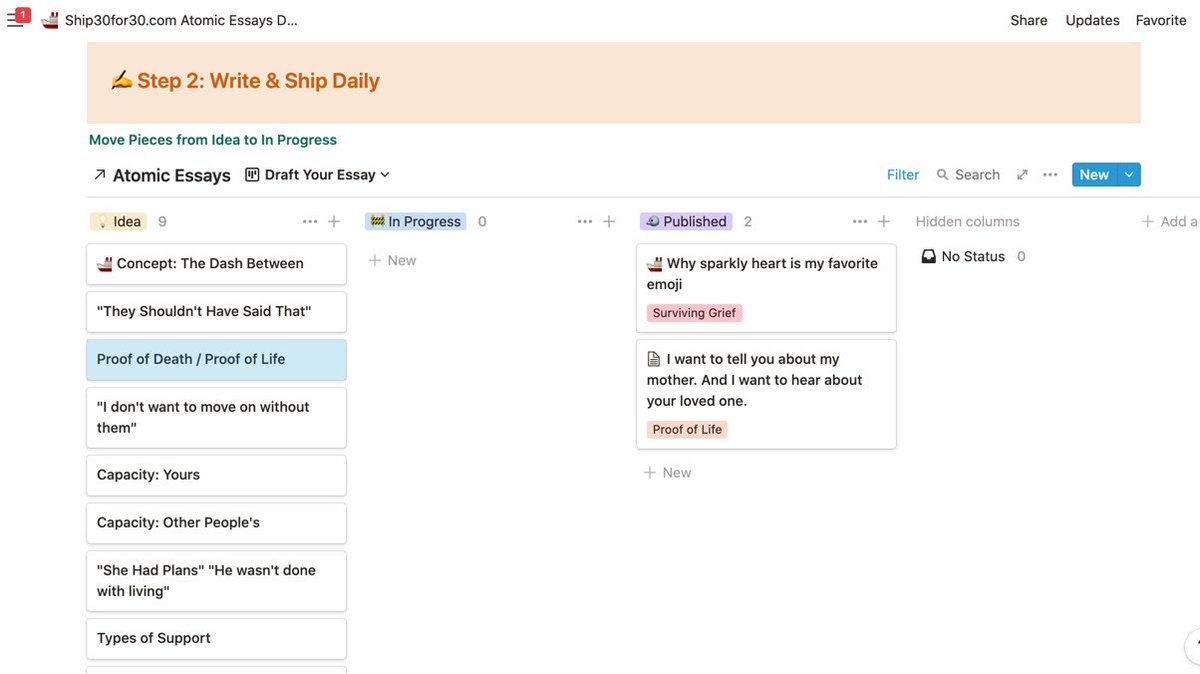Screen dimensions: 1200x674
Task: Open the Share menu
Action: (1029, 20)
